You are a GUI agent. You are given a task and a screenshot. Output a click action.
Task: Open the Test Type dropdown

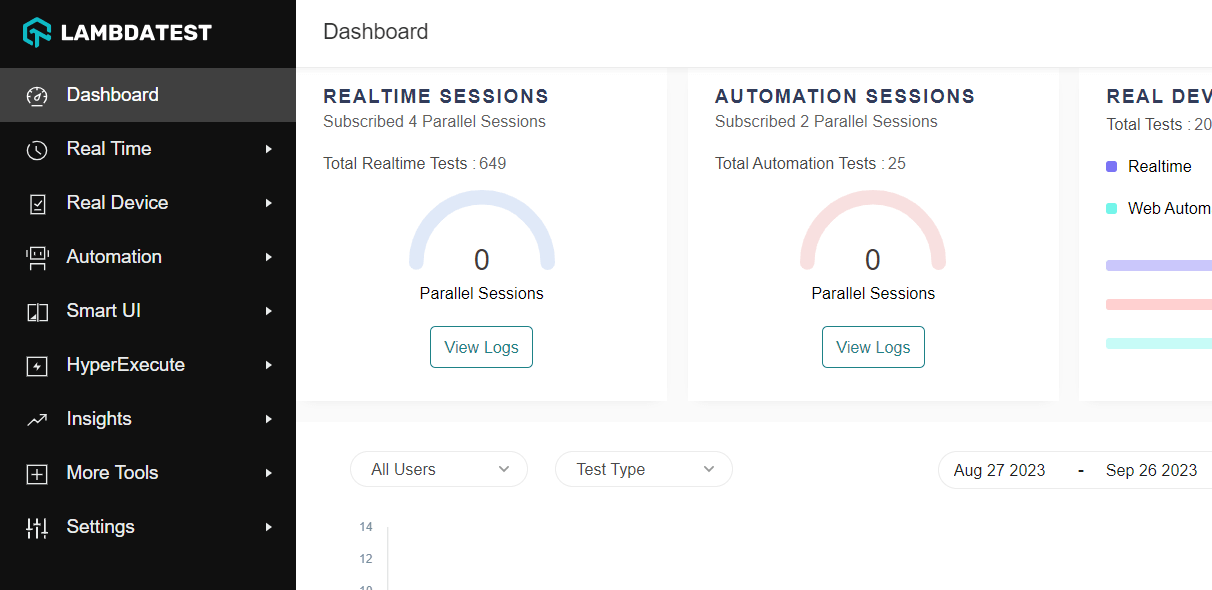coord(643,469)
